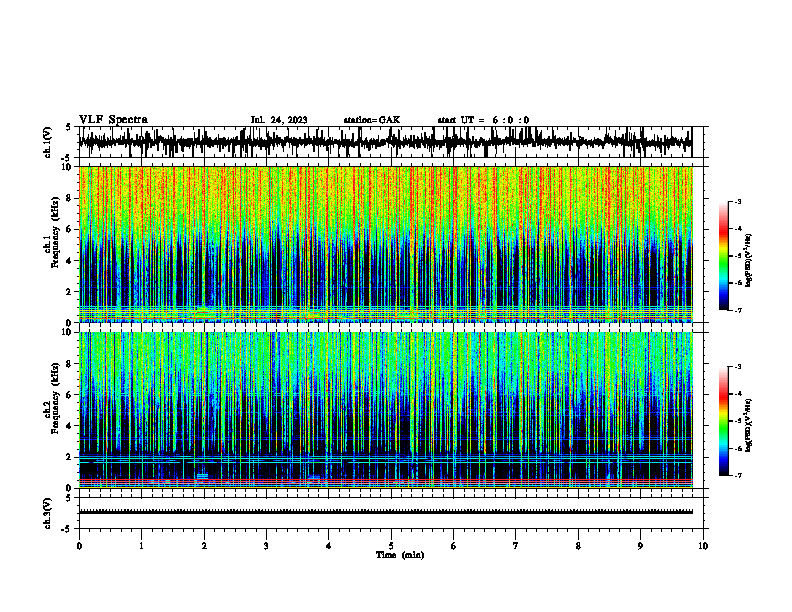The height and width of the screenshot is (612, 792).
Task: Click time axis tick label "1"
Action: 141,546
